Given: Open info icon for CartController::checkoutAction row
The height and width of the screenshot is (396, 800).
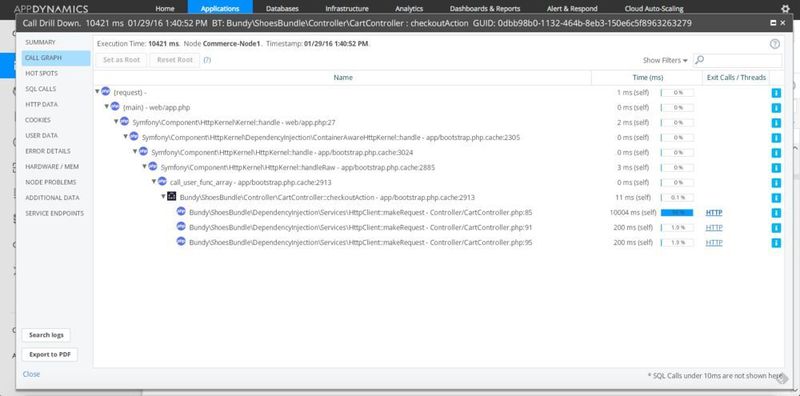Looking at the screenshot, I should tap(776, 197).
